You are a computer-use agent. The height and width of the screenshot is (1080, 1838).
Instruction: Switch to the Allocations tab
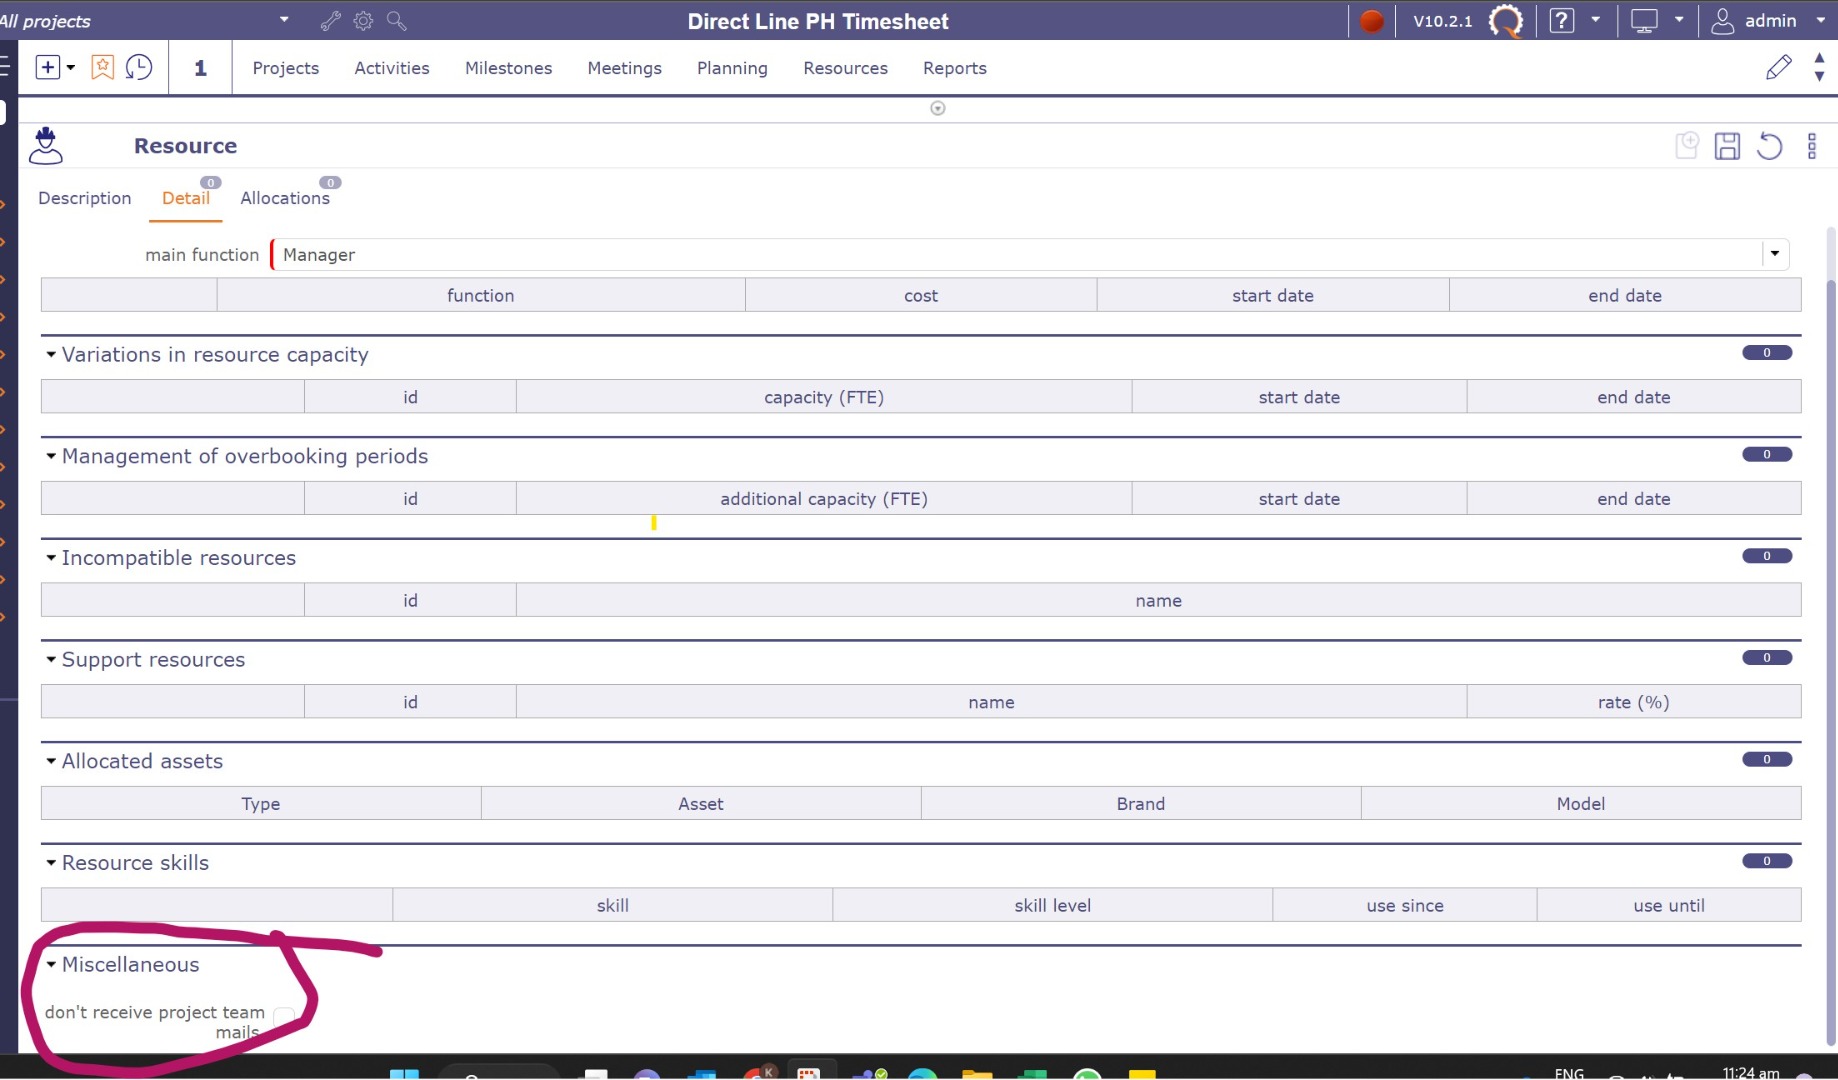[x=284, y=198]
